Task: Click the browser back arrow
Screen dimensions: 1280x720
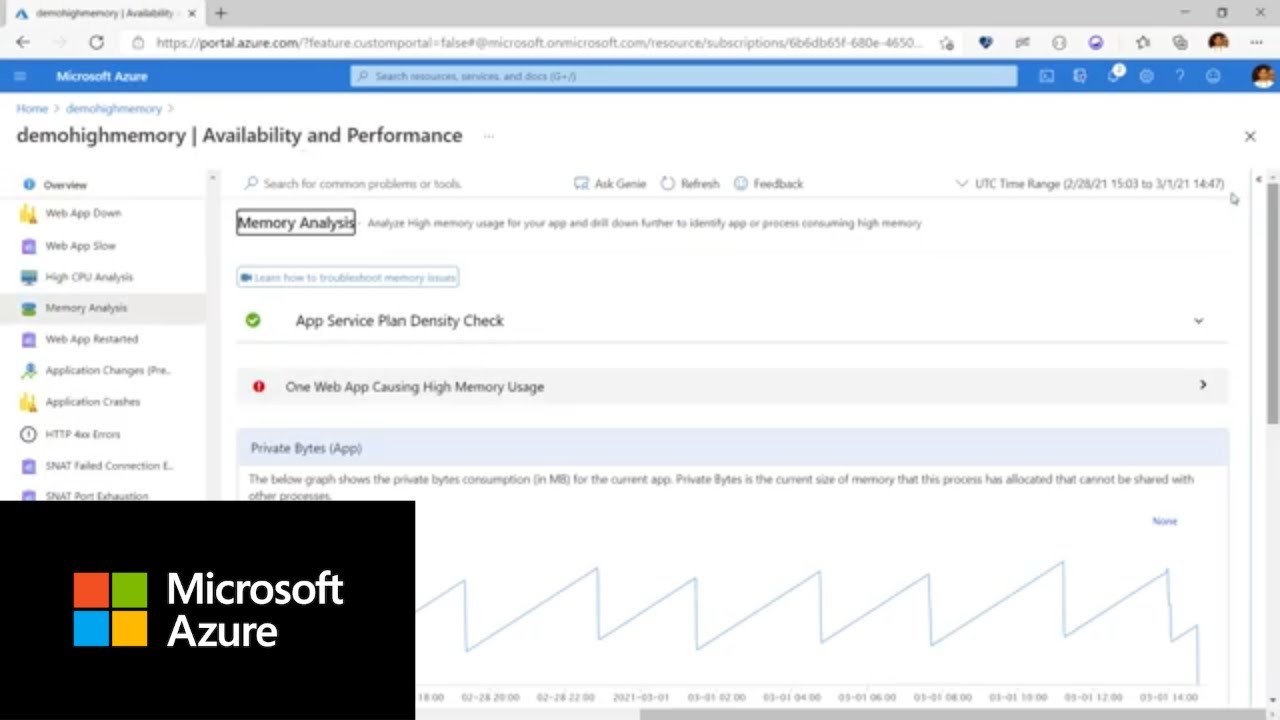Action: (x=23, y=42)
